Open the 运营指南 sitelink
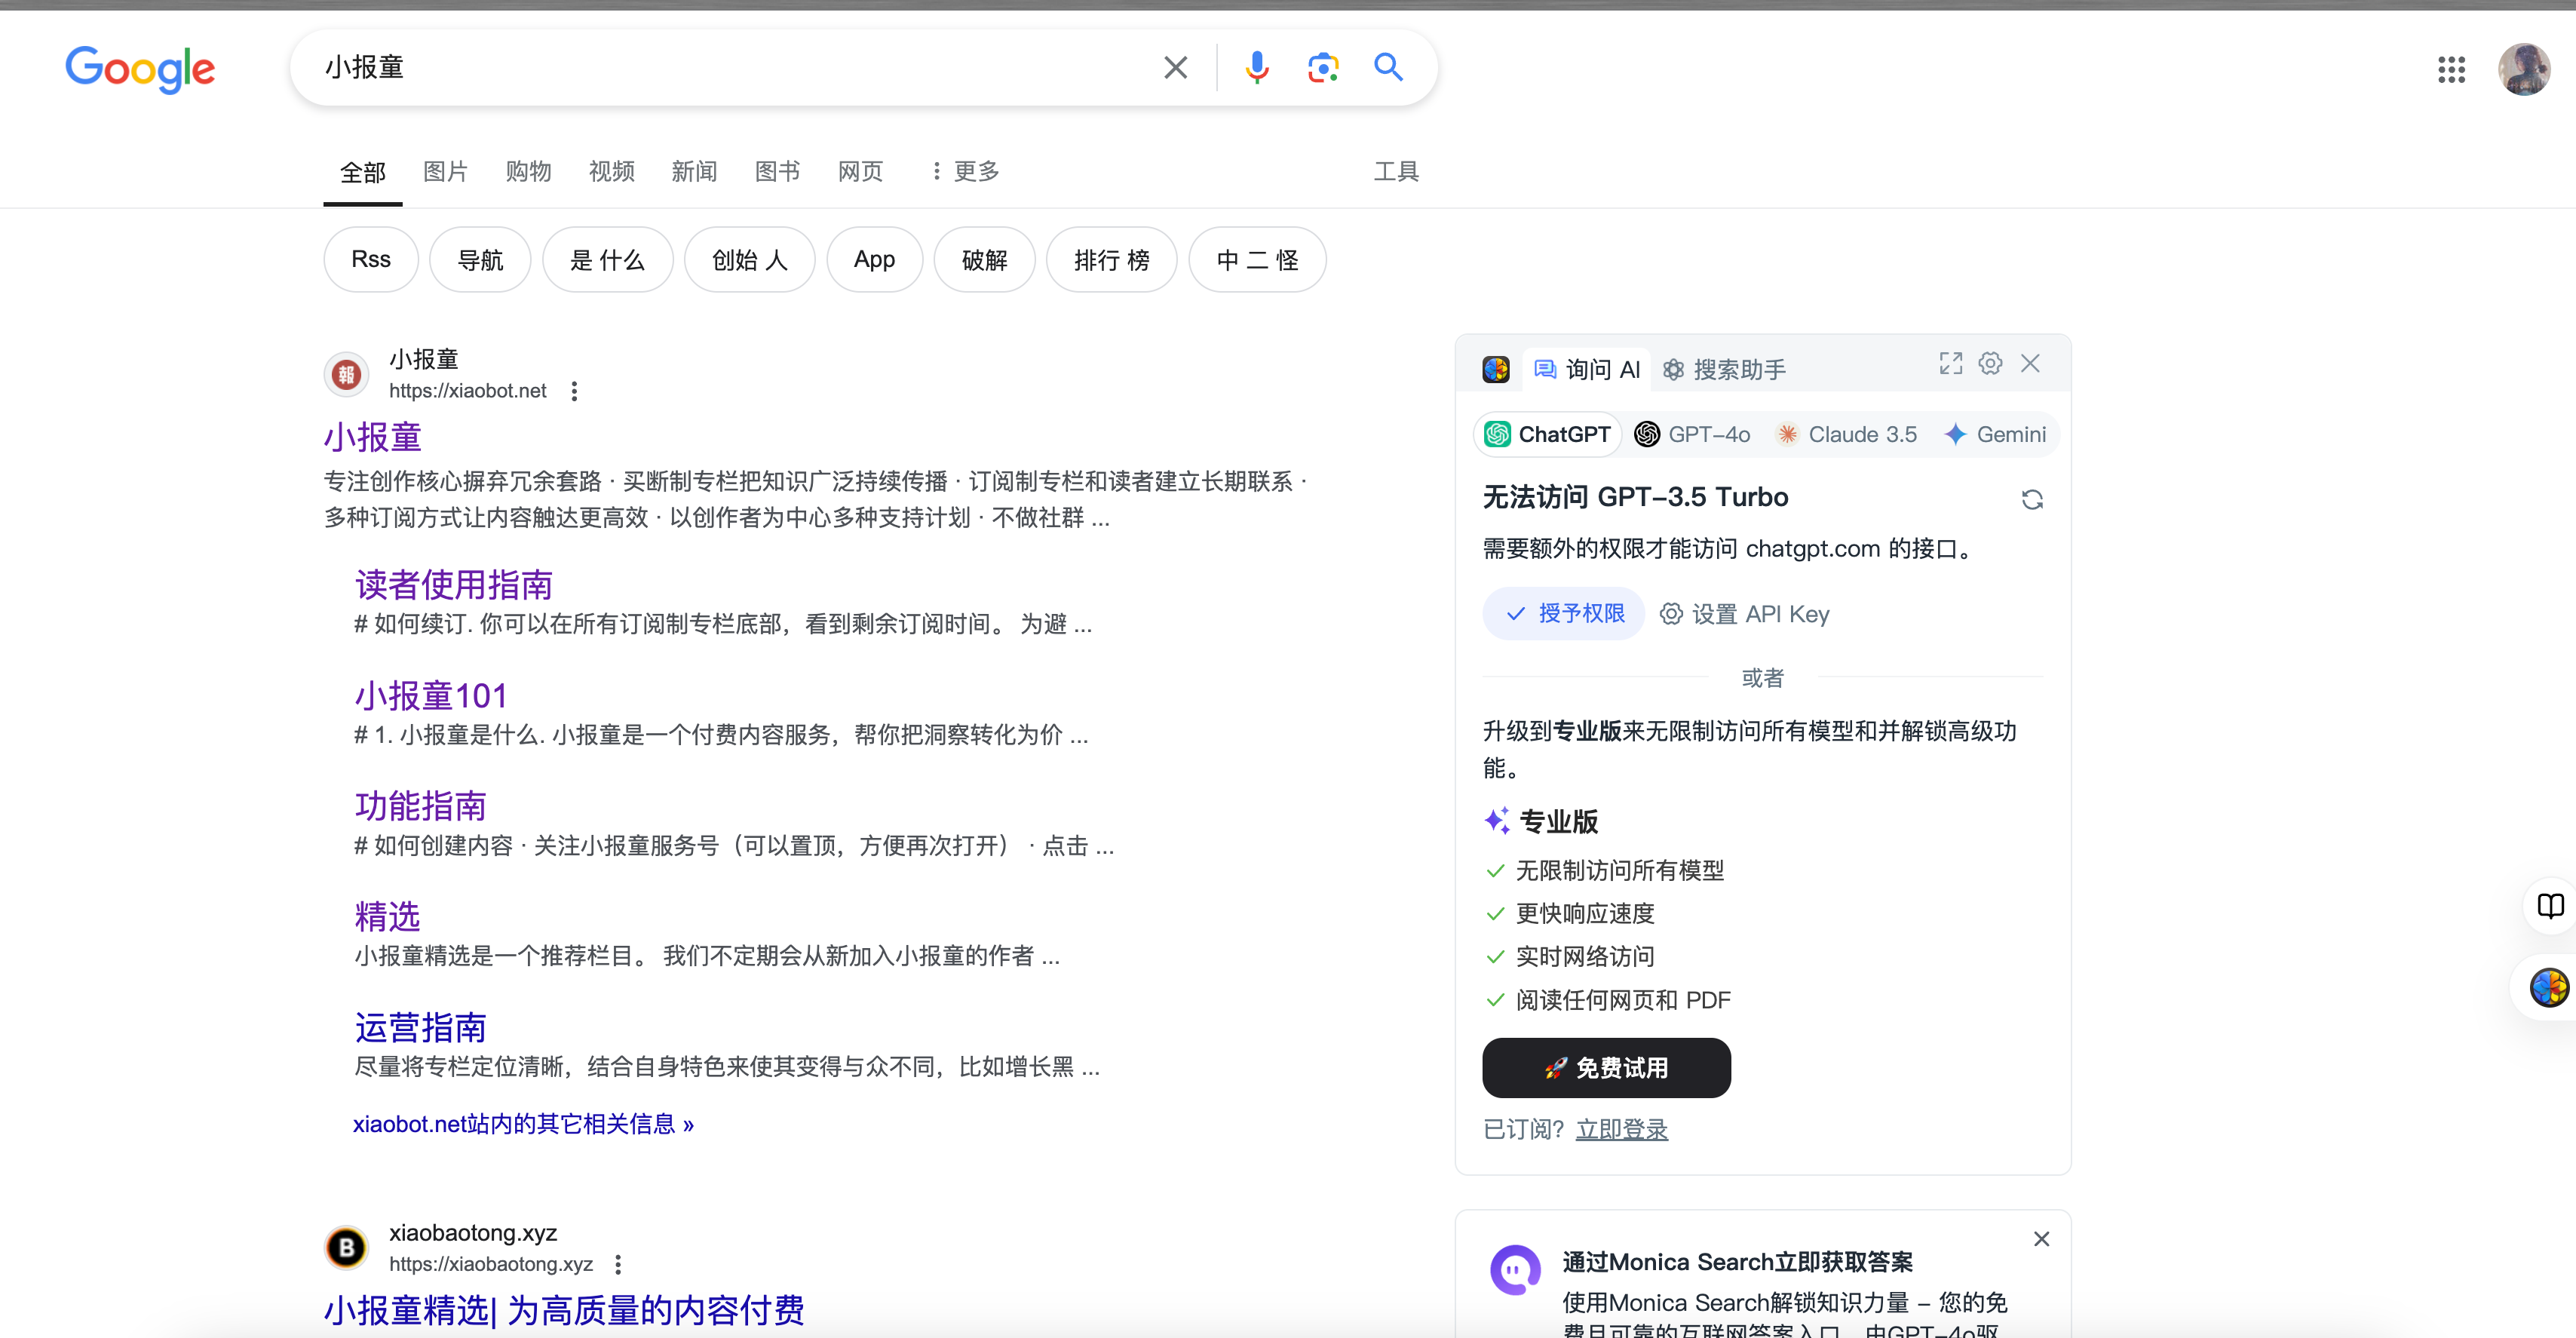The width and height of the screenshot is (2576, 1338). (421, 1027)
